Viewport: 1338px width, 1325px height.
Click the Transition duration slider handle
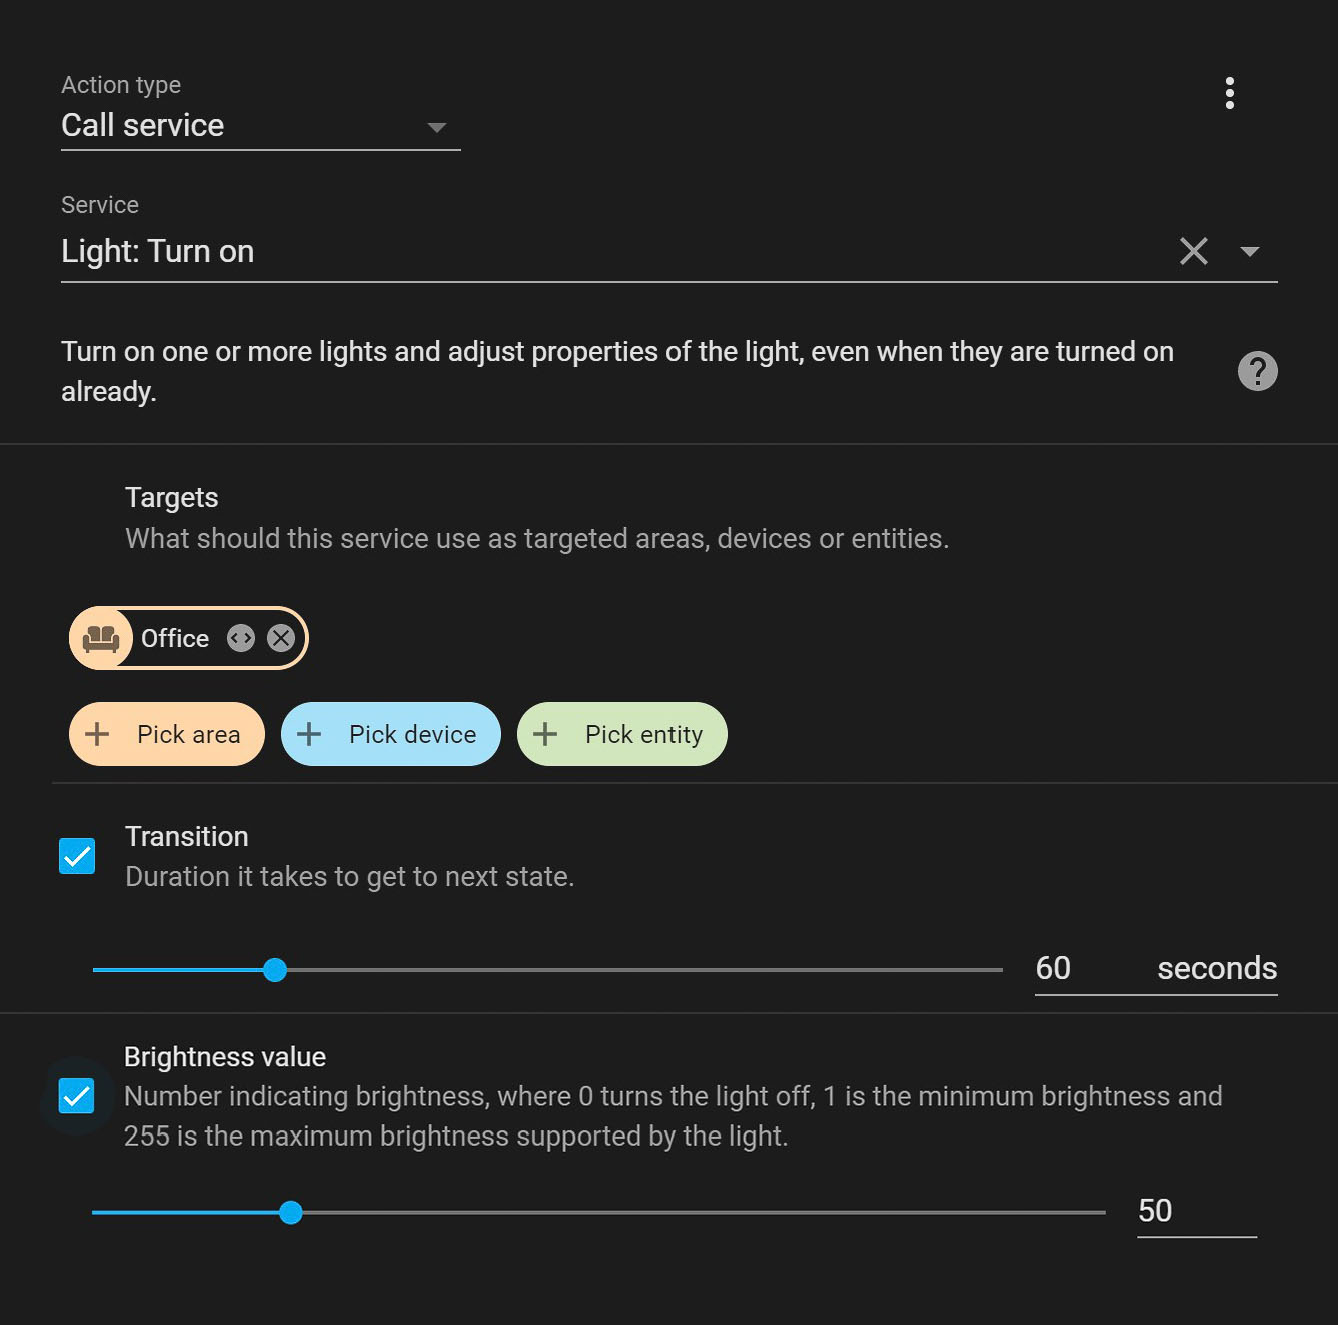point(276,969)
